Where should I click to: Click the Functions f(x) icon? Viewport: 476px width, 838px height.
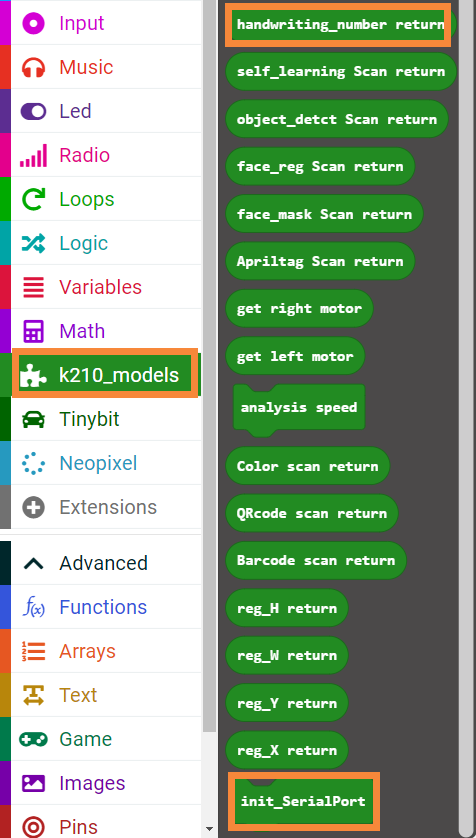tap(34, 608)
